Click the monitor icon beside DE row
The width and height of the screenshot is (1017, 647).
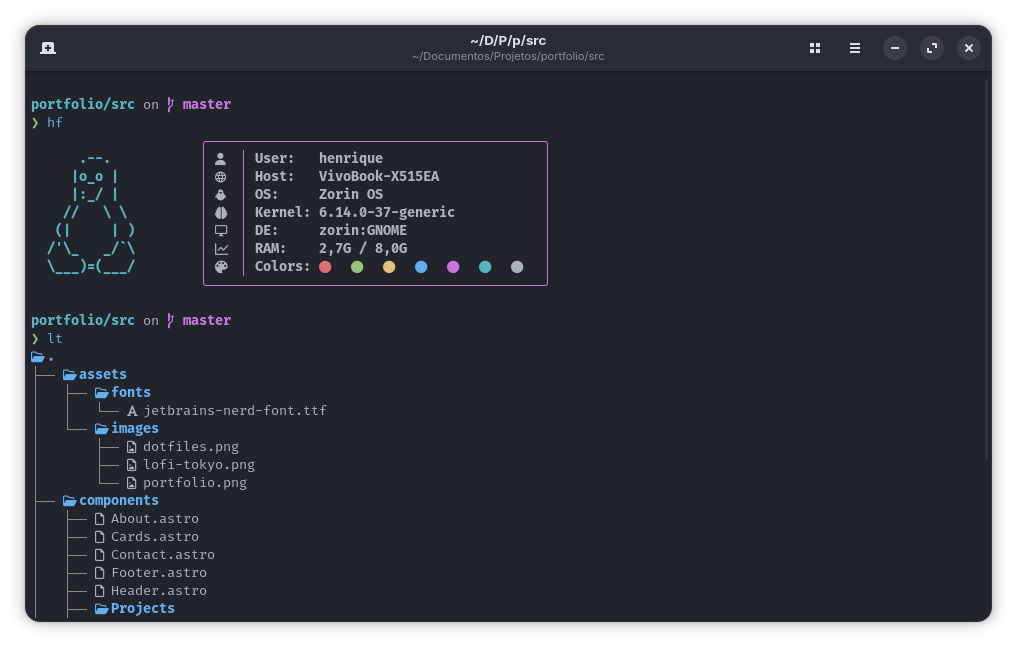(x=221, y=231)
